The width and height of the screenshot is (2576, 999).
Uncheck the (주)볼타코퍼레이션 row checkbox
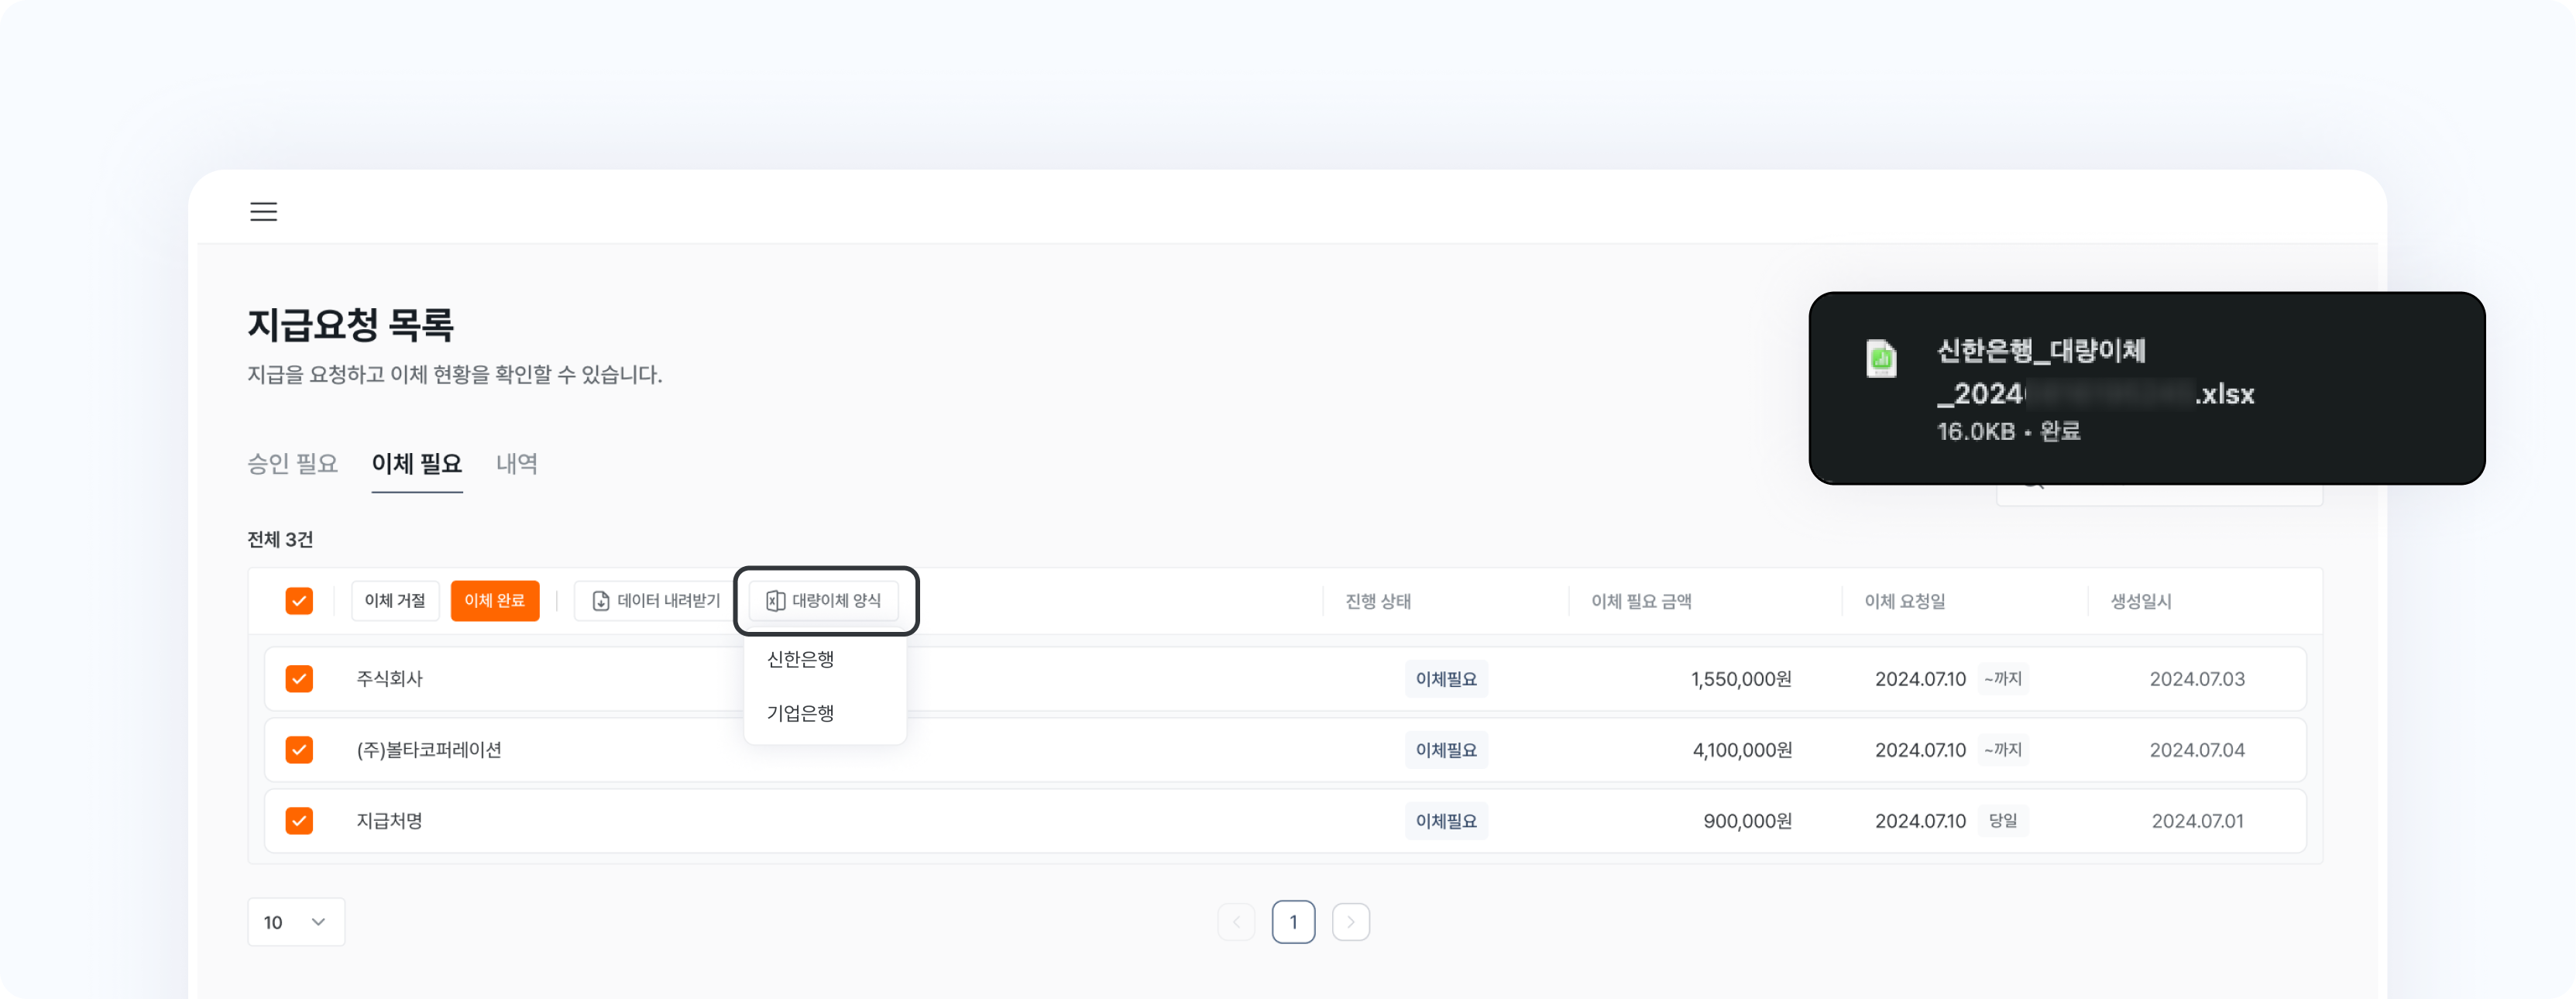coord(299,750)
